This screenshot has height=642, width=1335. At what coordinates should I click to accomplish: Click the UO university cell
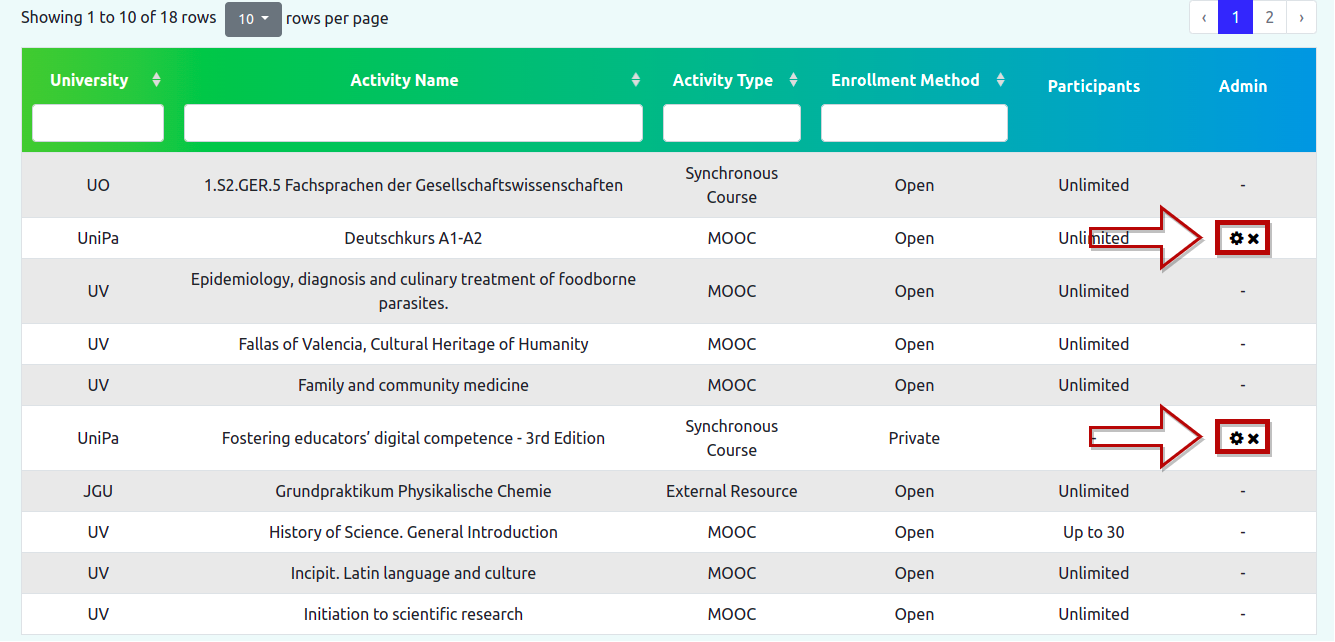click(x=98, y=185)
